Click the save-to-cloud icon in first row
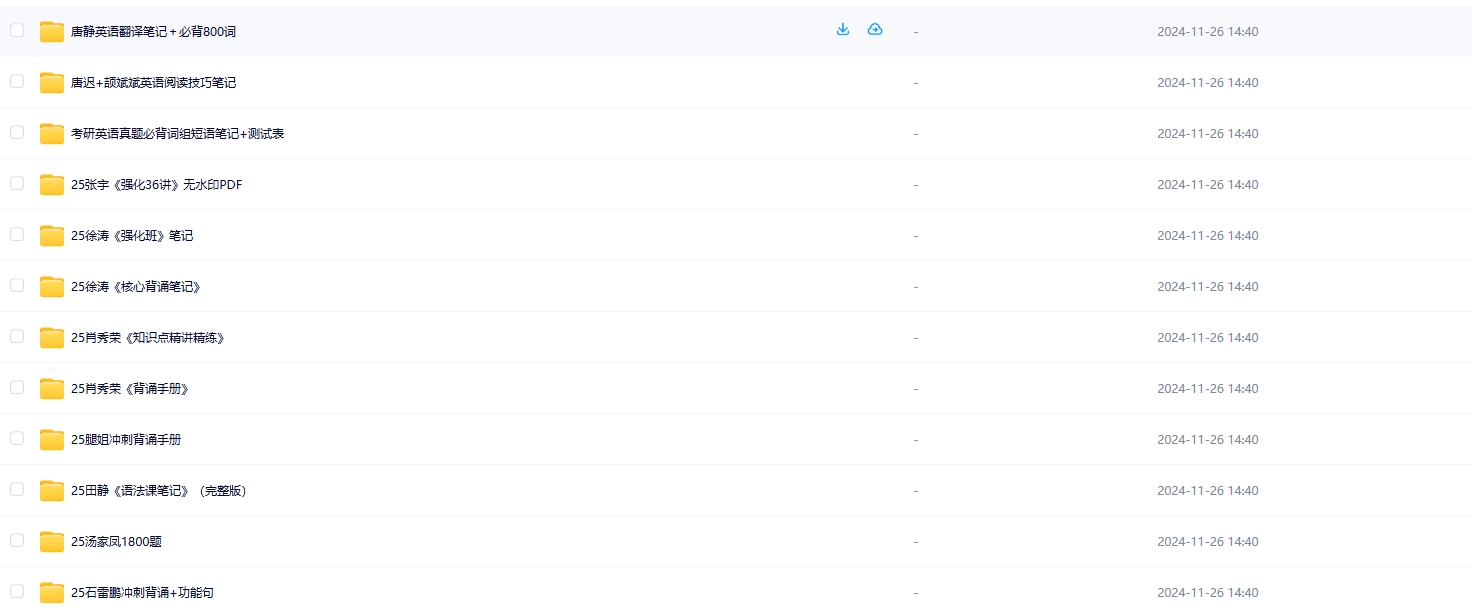The width and height of the screenshot is (1472, 614). point(875,30)
